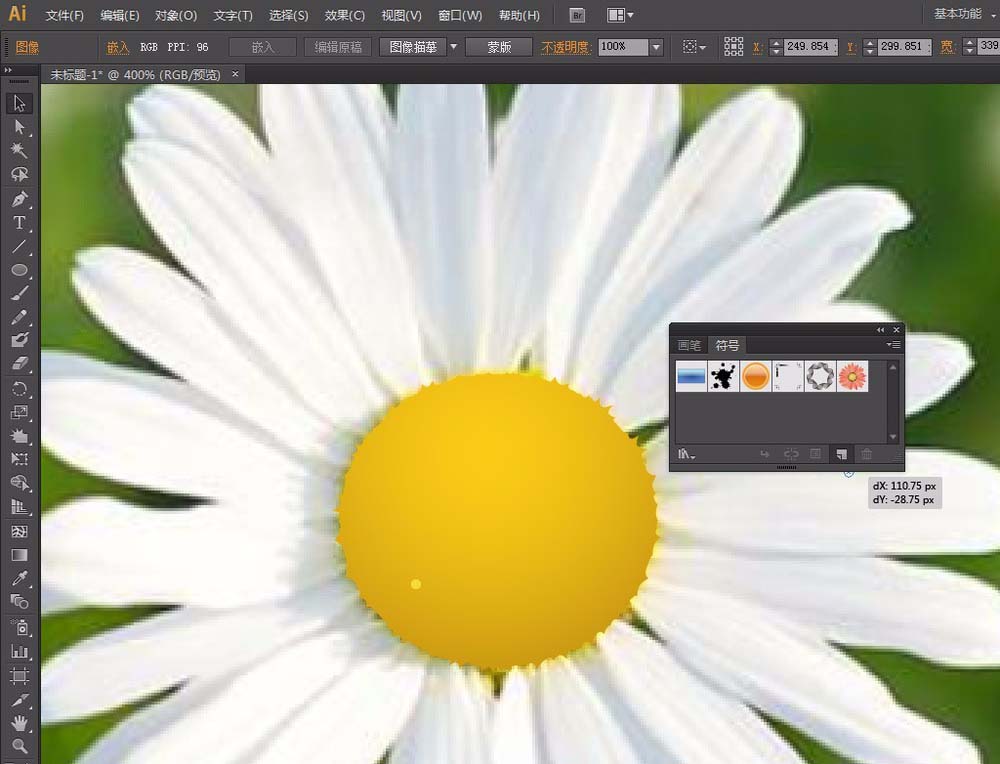Select the Rotate tool
The height and width of the screenshot is (764, 1000).
pyautogui.click(x=19, y=388)
